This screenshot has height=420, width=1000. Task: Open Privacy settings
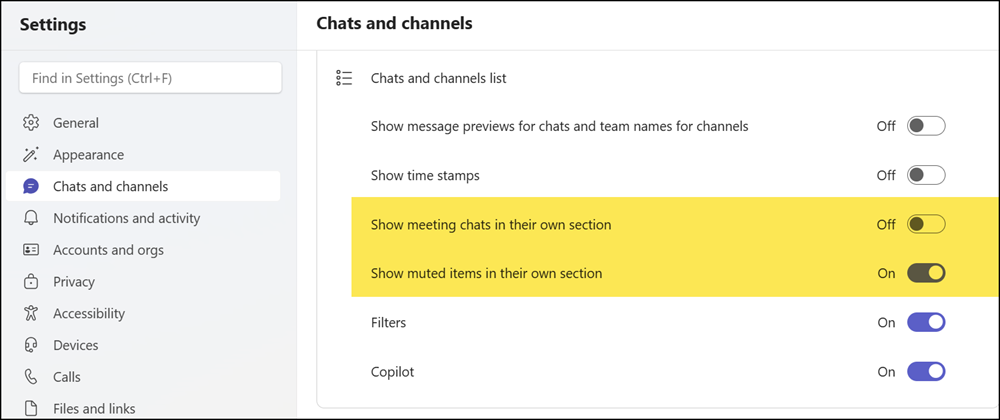click(143, 281)
